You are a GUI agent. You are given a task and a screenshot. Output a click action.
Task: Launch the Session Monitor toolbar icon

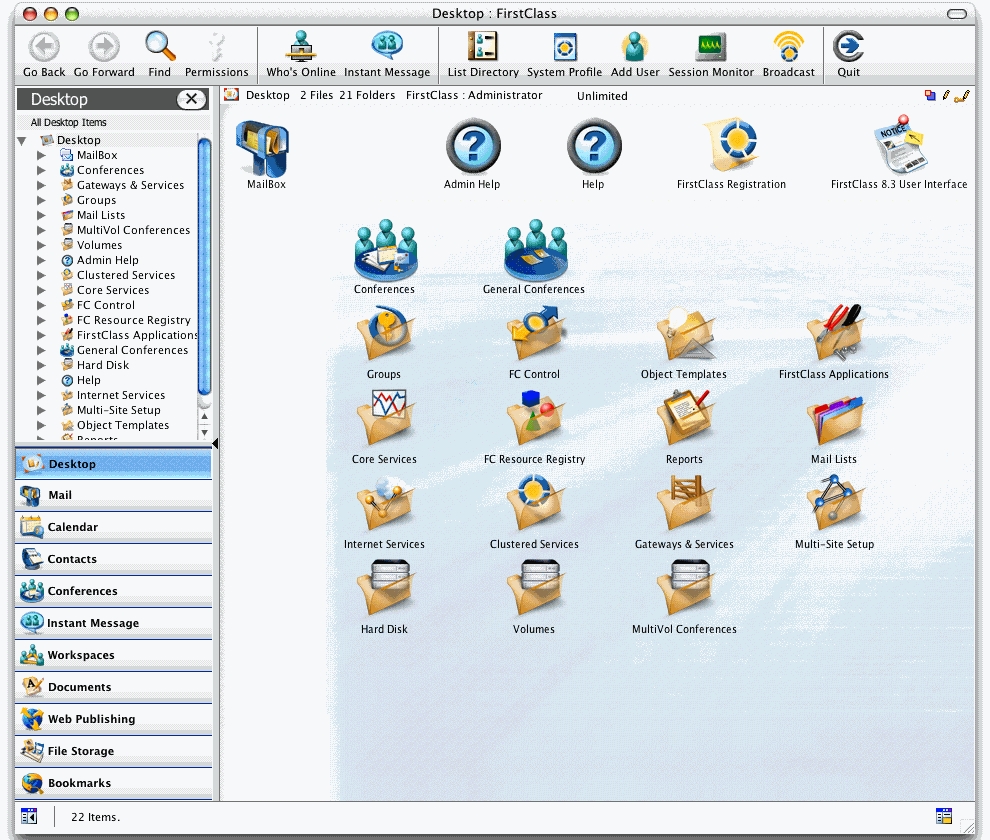tap(711, 47)
